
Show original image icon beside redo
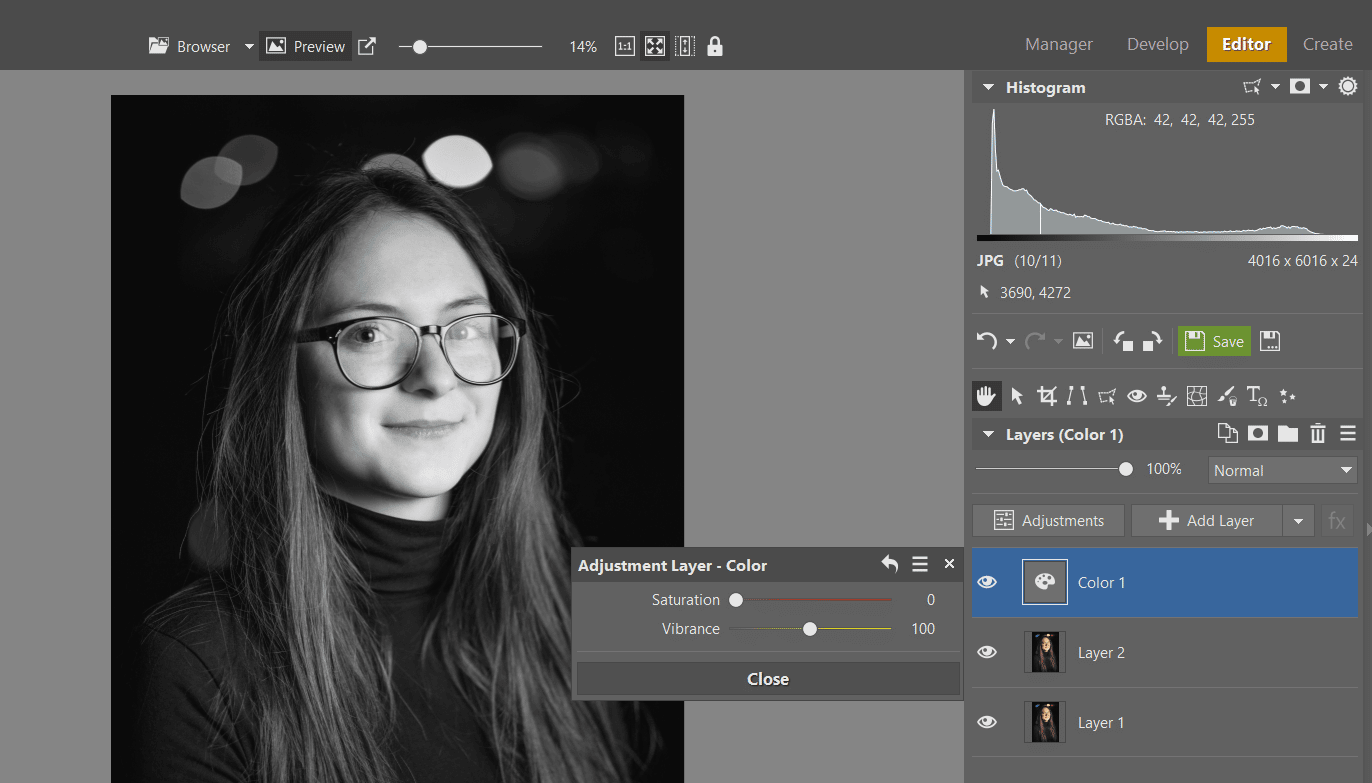tap(1083, 341)
